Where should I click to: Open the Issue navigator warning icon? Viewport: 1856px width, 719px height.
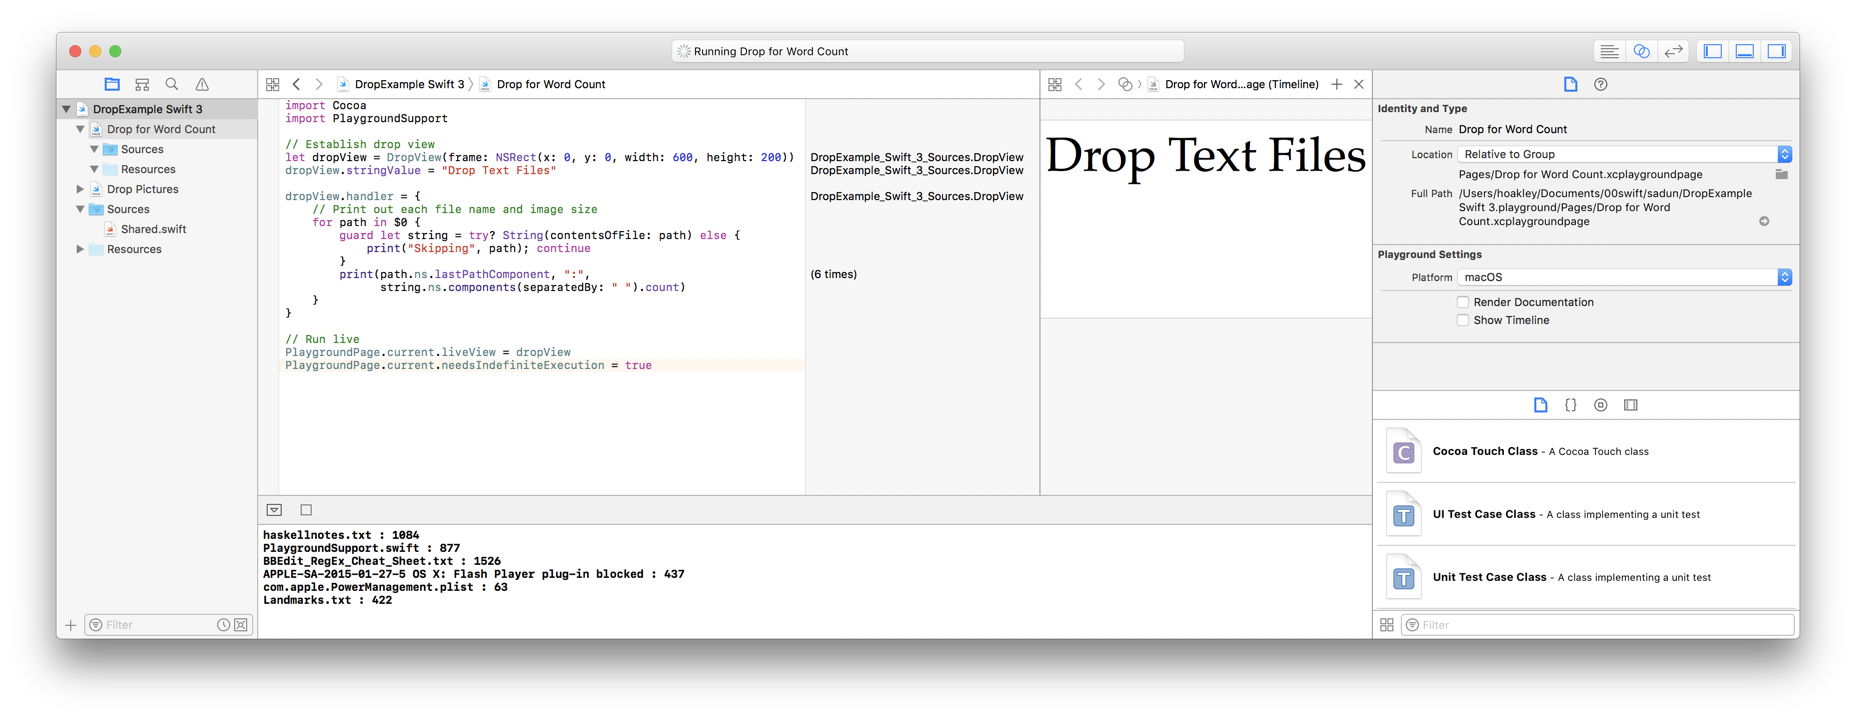(202, 84)
